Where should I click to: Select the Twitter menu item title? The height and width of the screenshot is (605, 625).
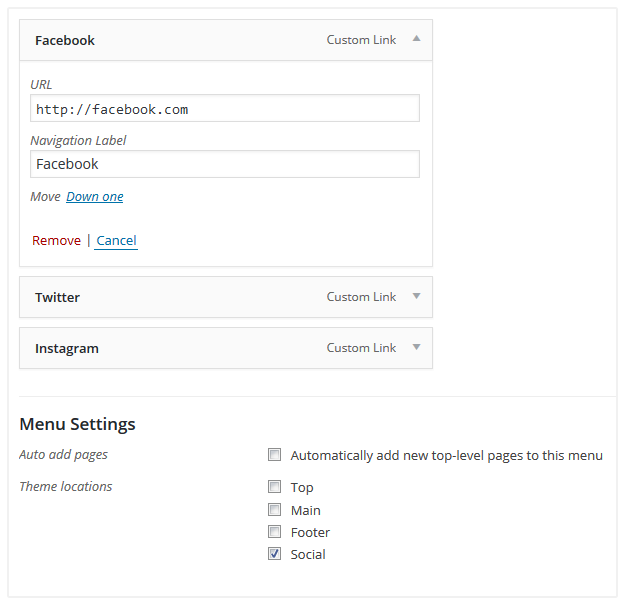point(57,298)
